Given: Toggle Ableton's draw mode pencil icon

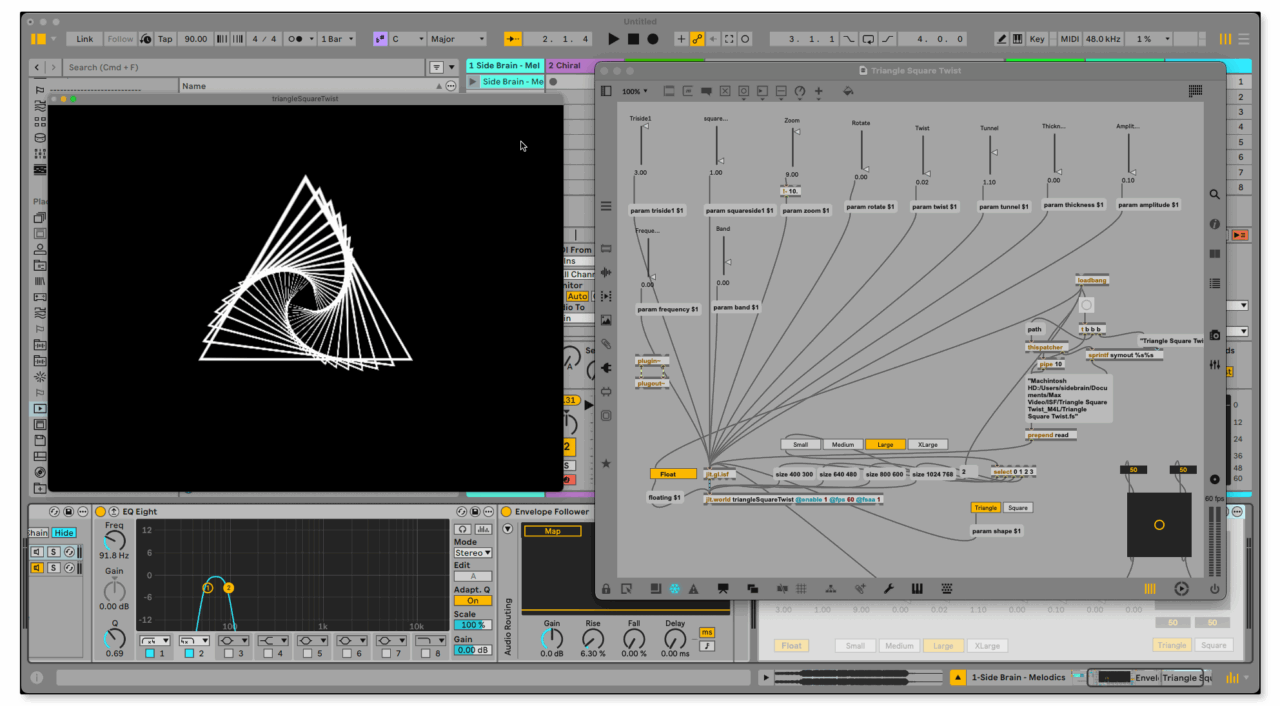Looking at the screenshot, I should 1001,39.
